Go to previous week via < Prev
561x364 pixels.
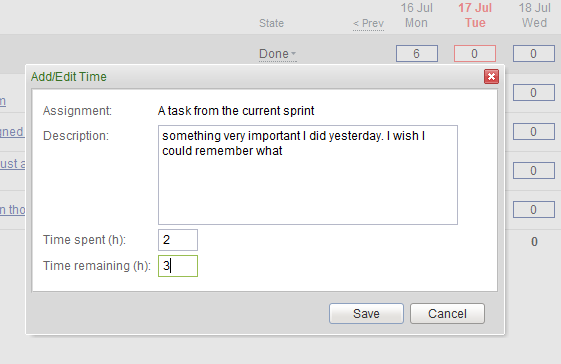(x=369, y=24)
